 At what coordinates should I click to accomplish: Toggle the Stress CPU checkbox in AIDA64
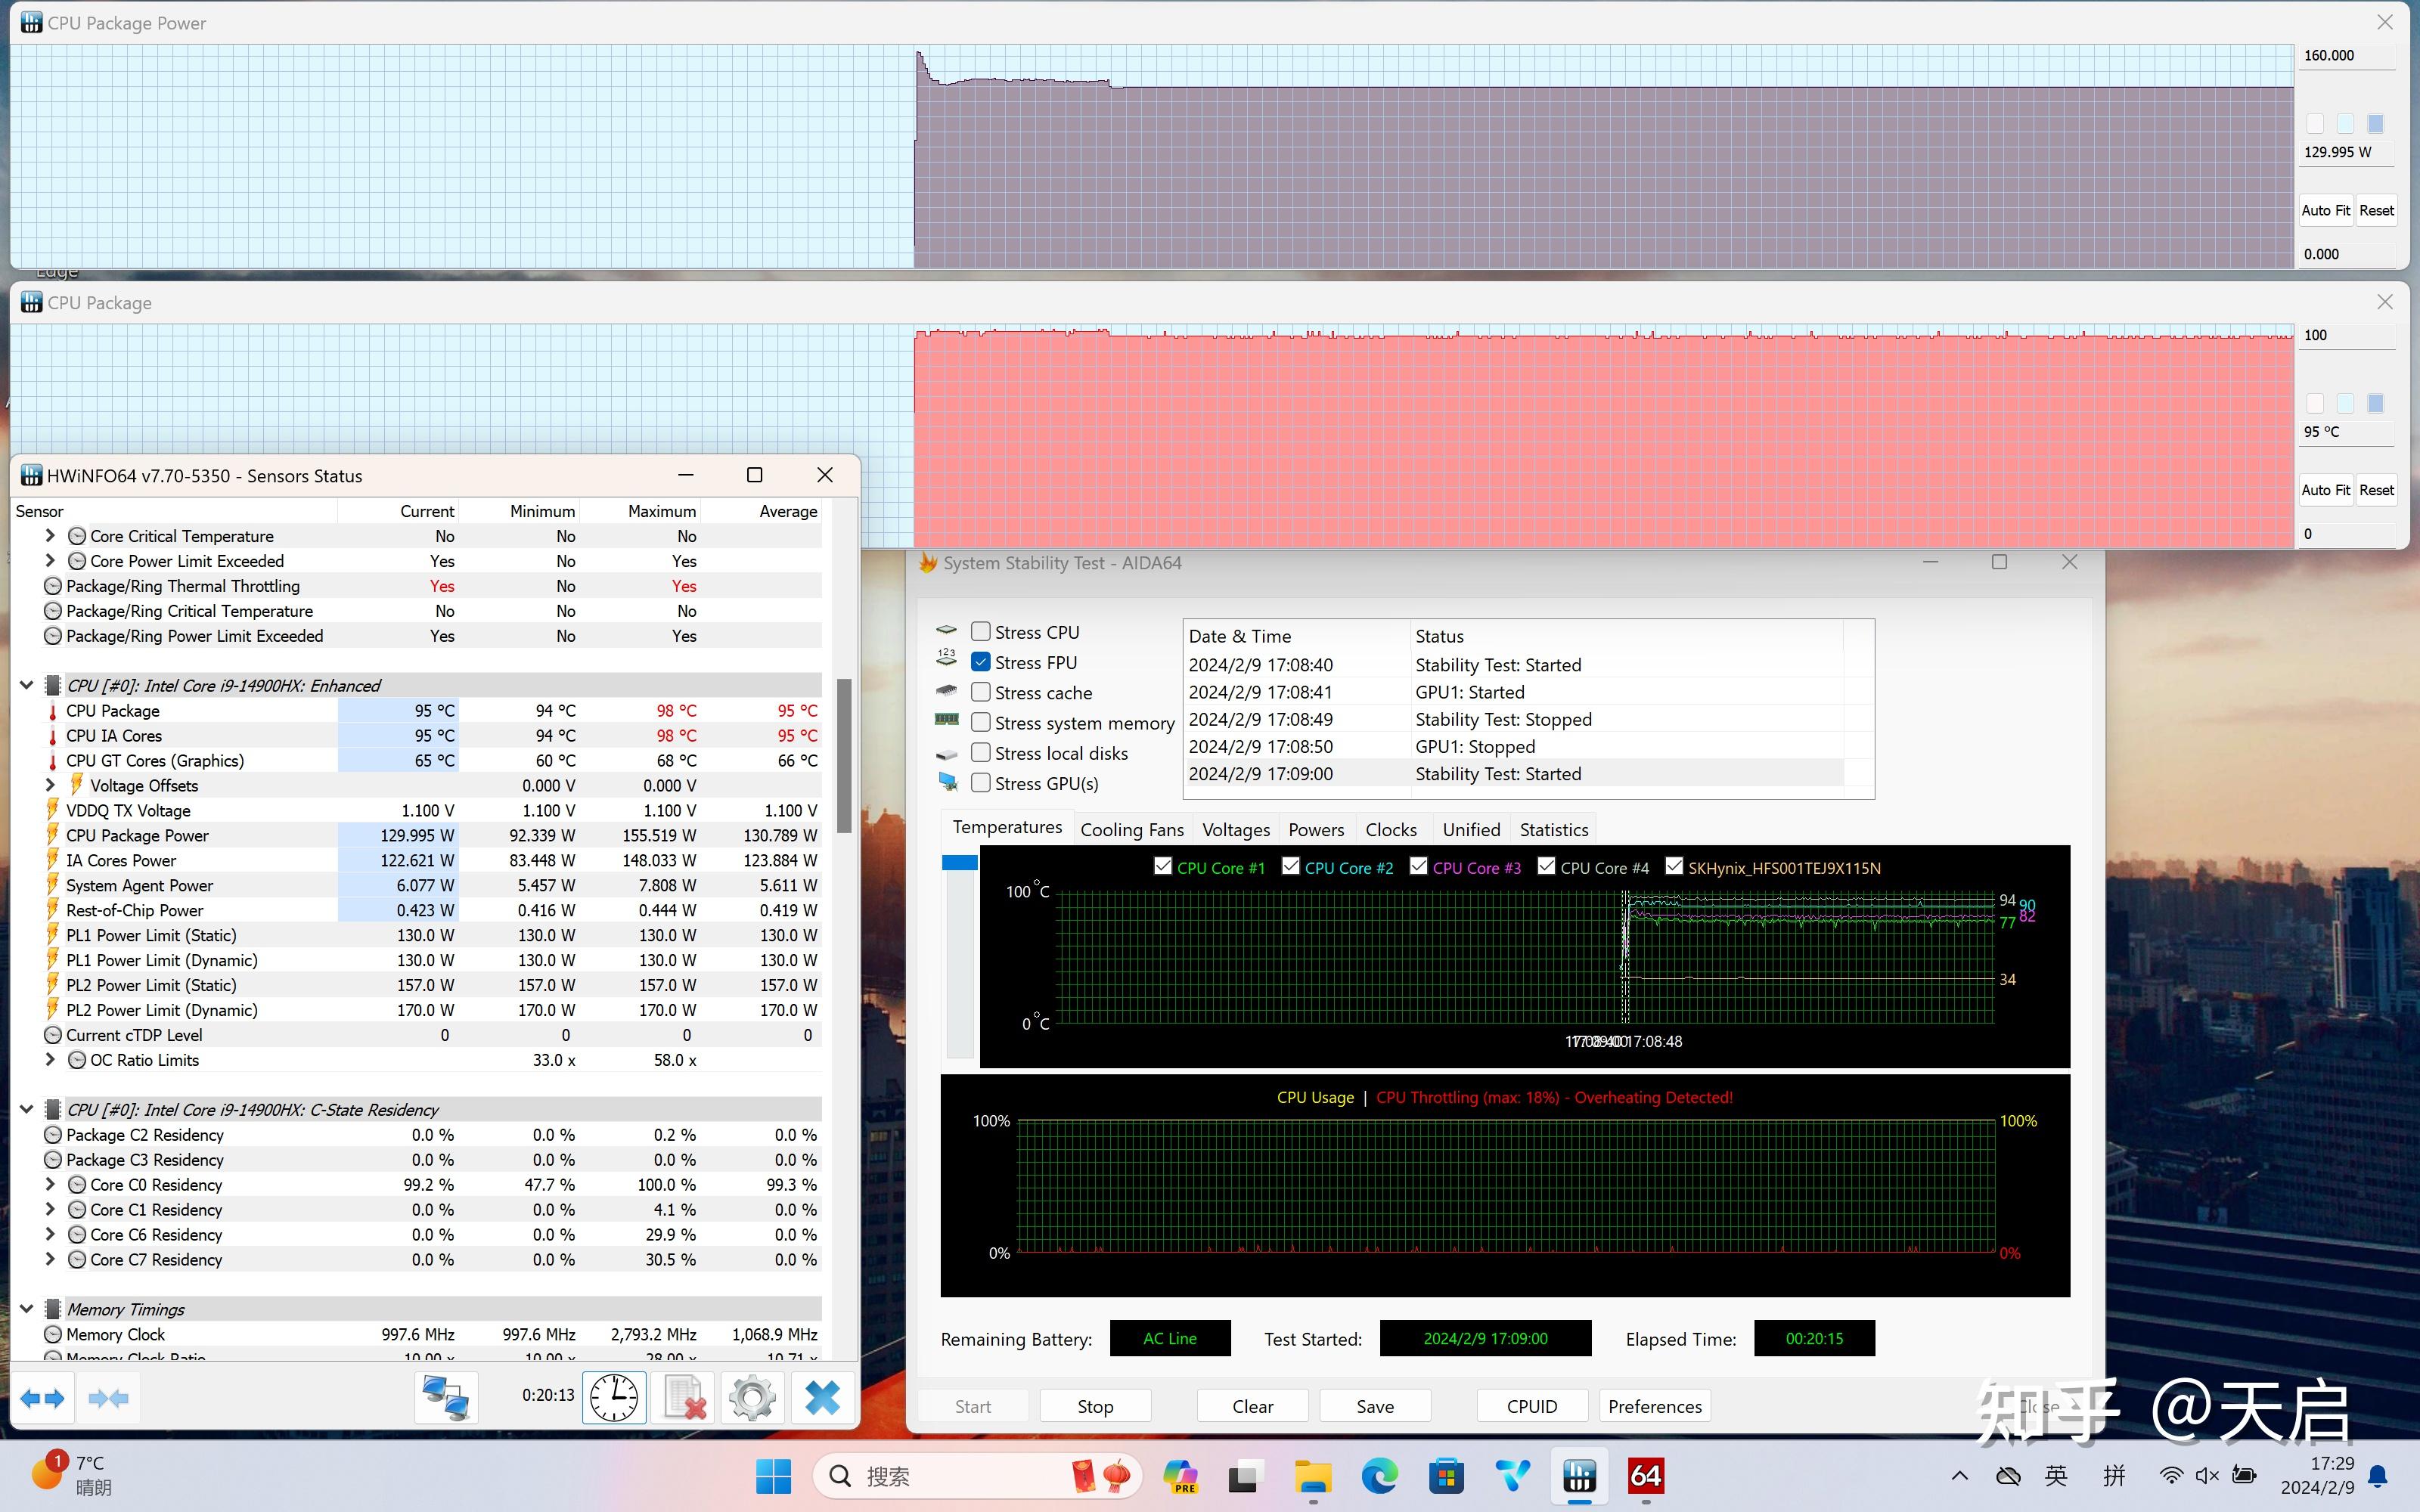[x=981, y=631]
